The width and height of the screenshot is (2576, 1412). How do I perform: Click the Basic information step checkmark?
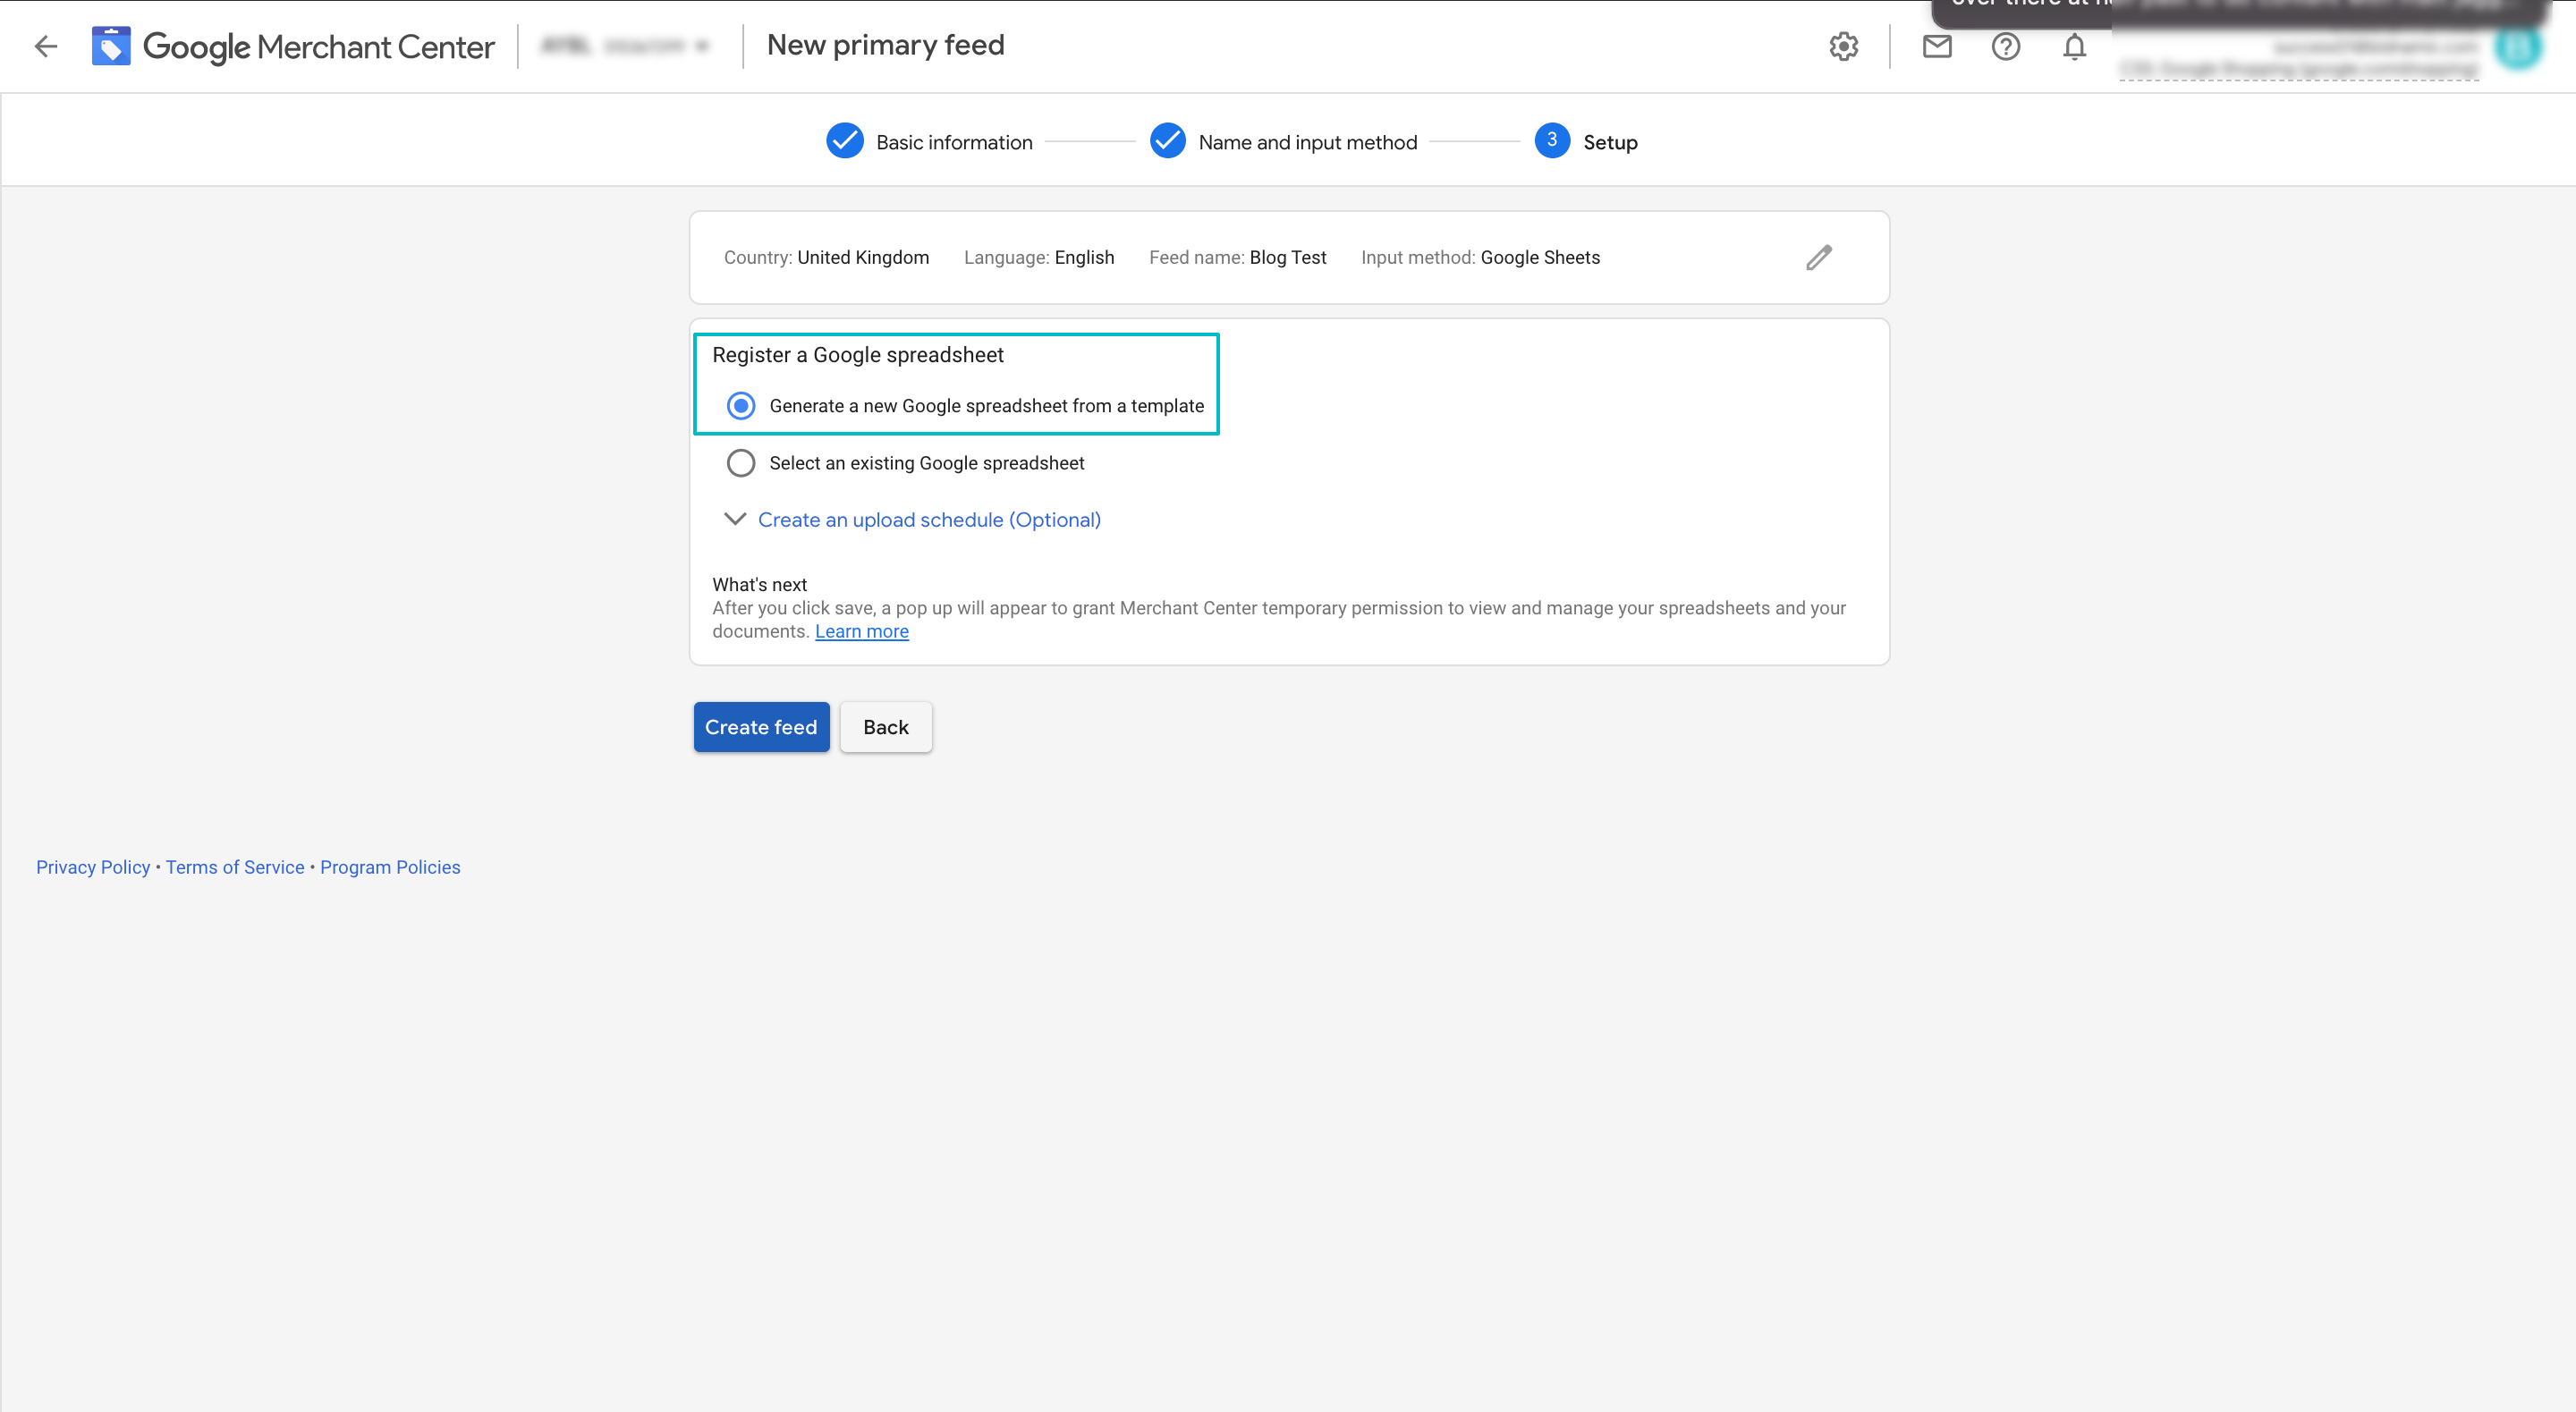tap(844, 141)
